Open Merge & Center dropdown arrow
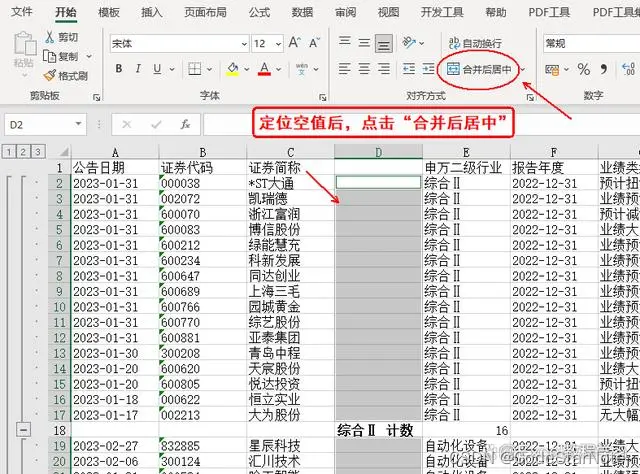The image size is (640, 474). click(523, 70)
